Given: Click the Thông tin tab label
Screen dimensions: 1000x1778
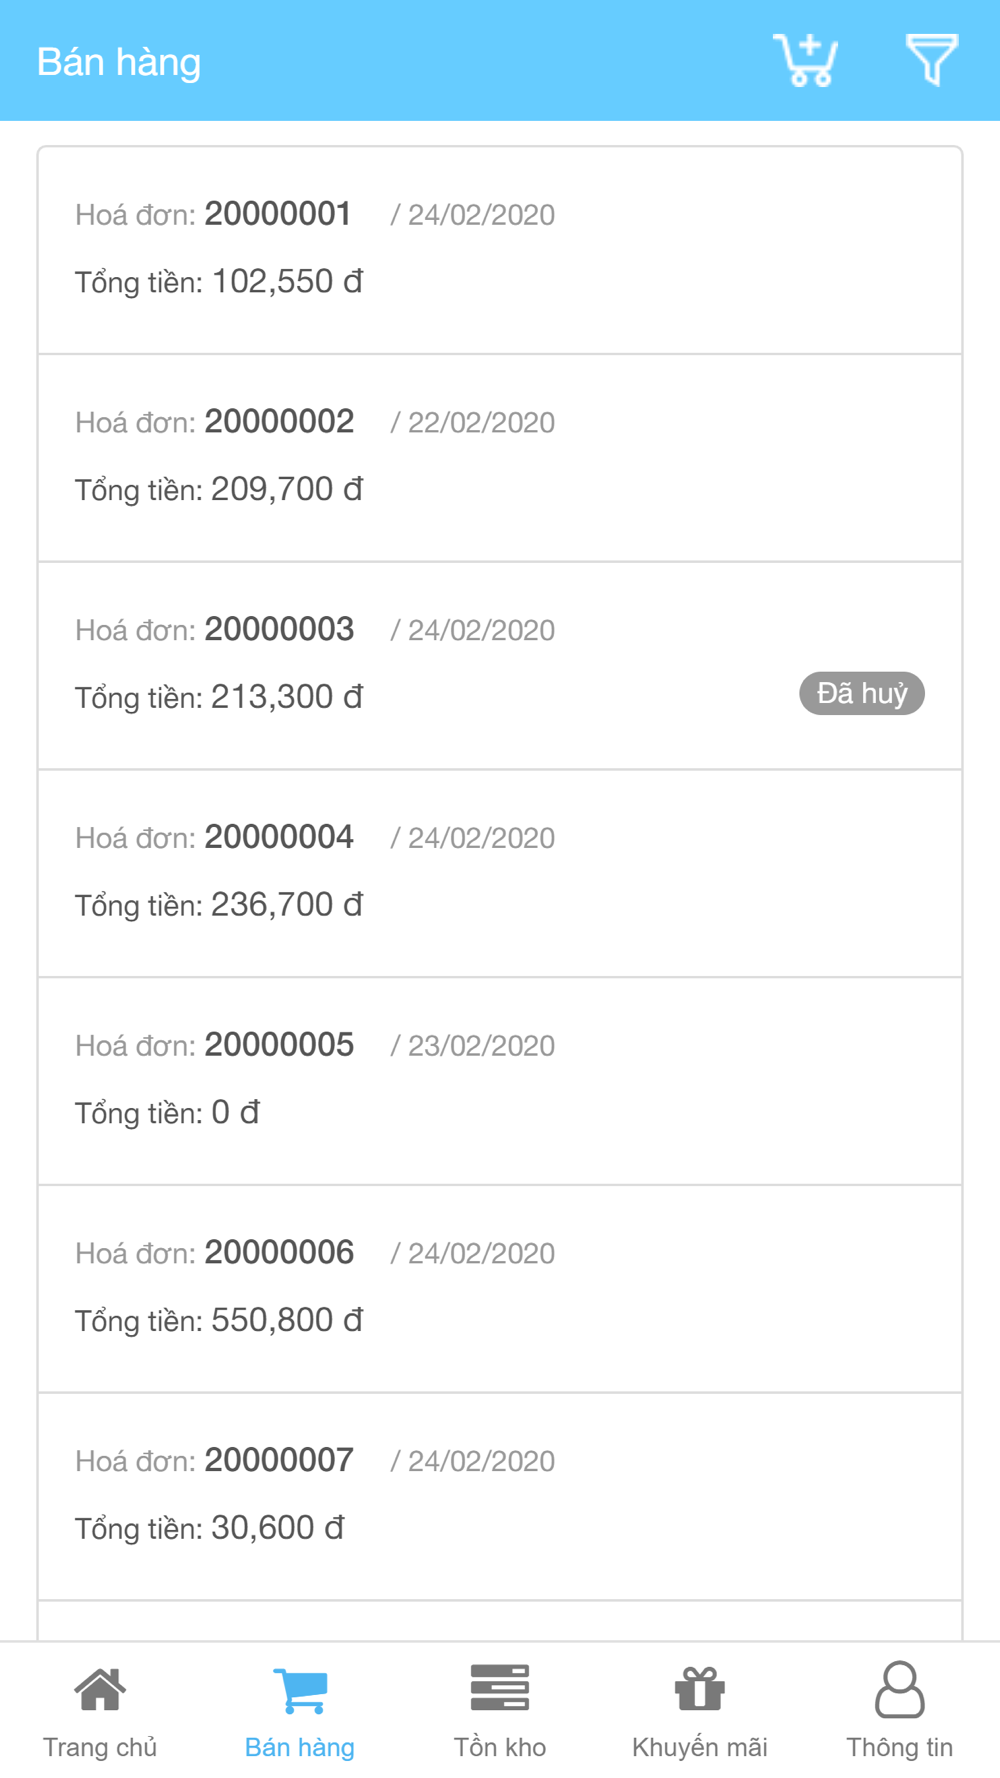Looking at the screenshot, I should pyautogui.click(x=900, y=1747).
